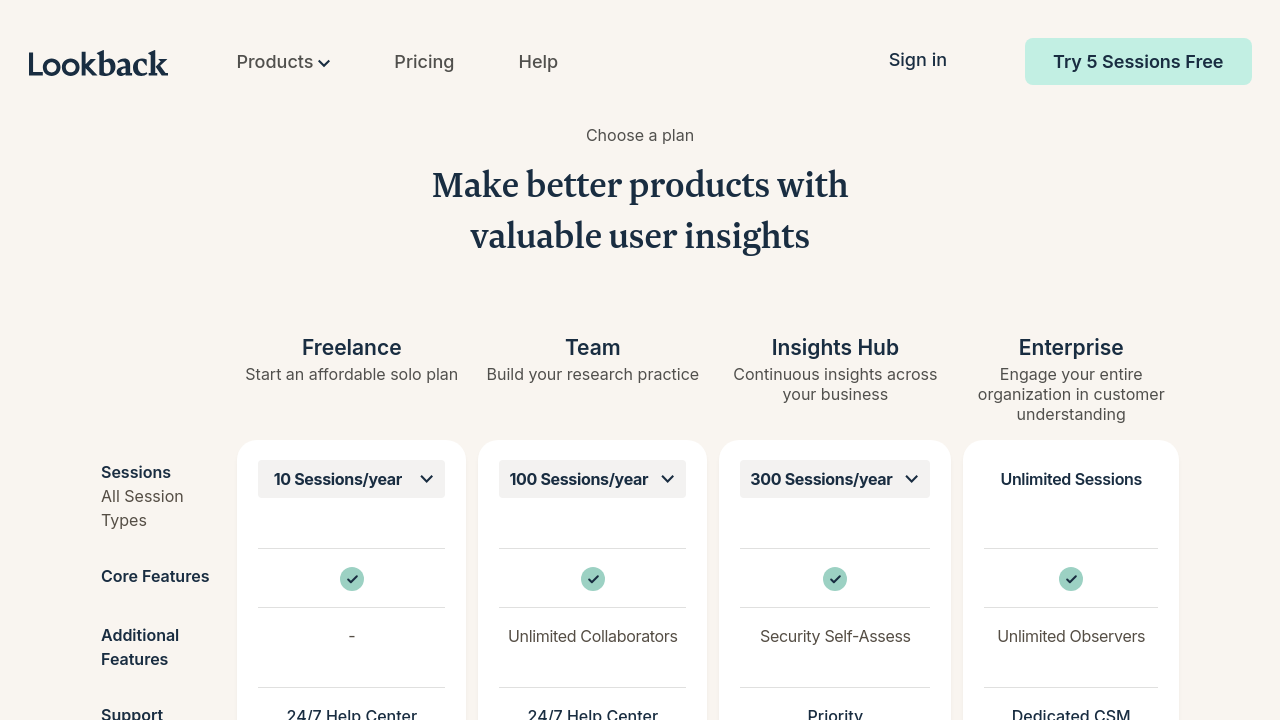Click Freelance Core Features checkmark icon
1280x720 pixels.
[352, 579]
